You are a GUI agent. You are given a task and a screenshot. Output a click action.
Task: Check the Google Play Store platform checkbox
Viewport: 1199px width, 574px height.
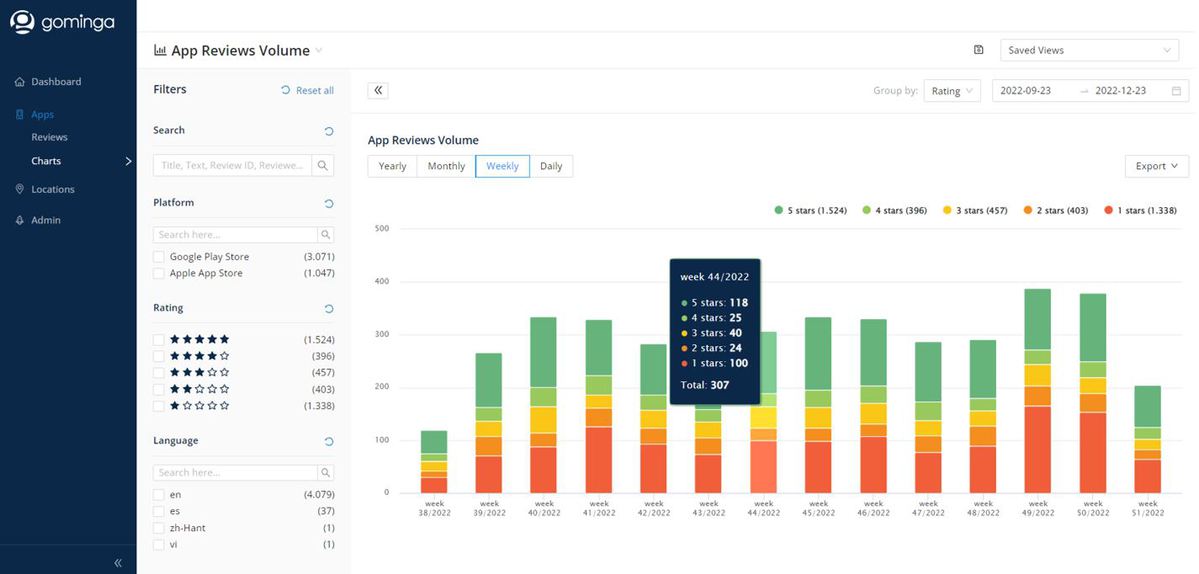(x=159, y=257)
